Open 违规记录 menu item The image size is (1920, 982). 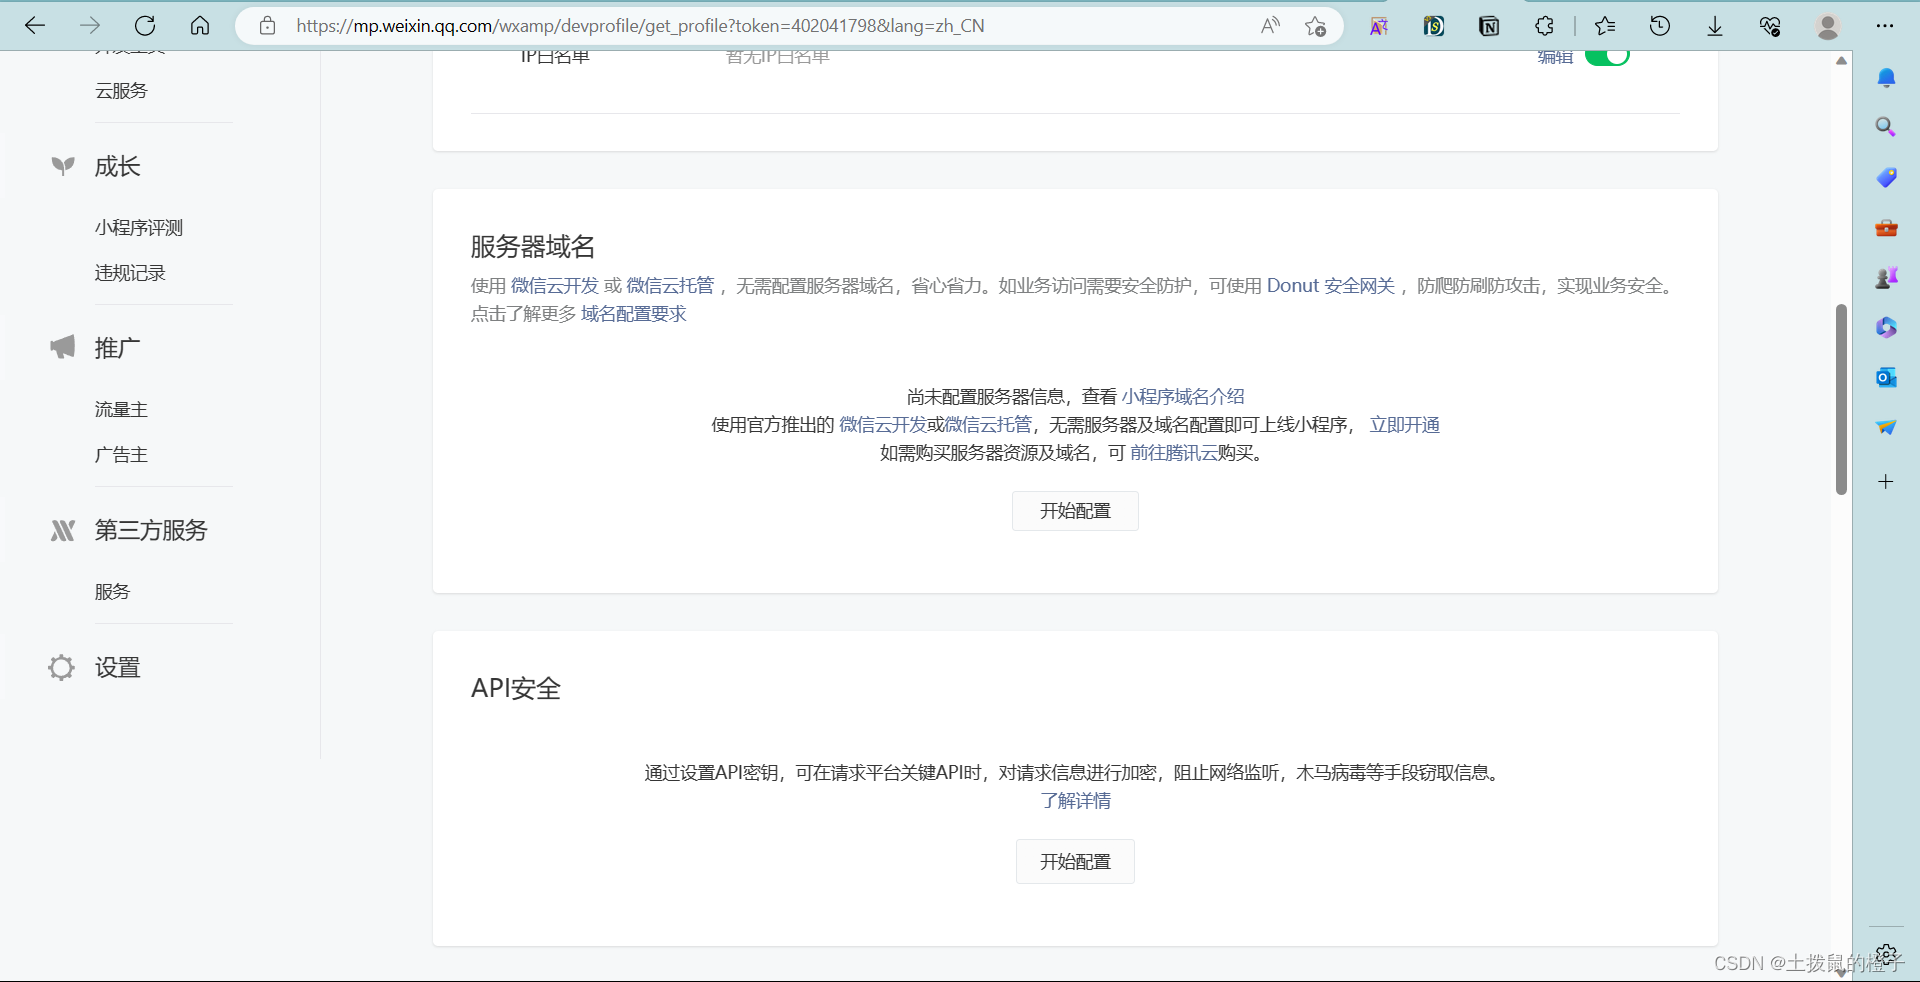pyautogui.click(x=130, y=273)
